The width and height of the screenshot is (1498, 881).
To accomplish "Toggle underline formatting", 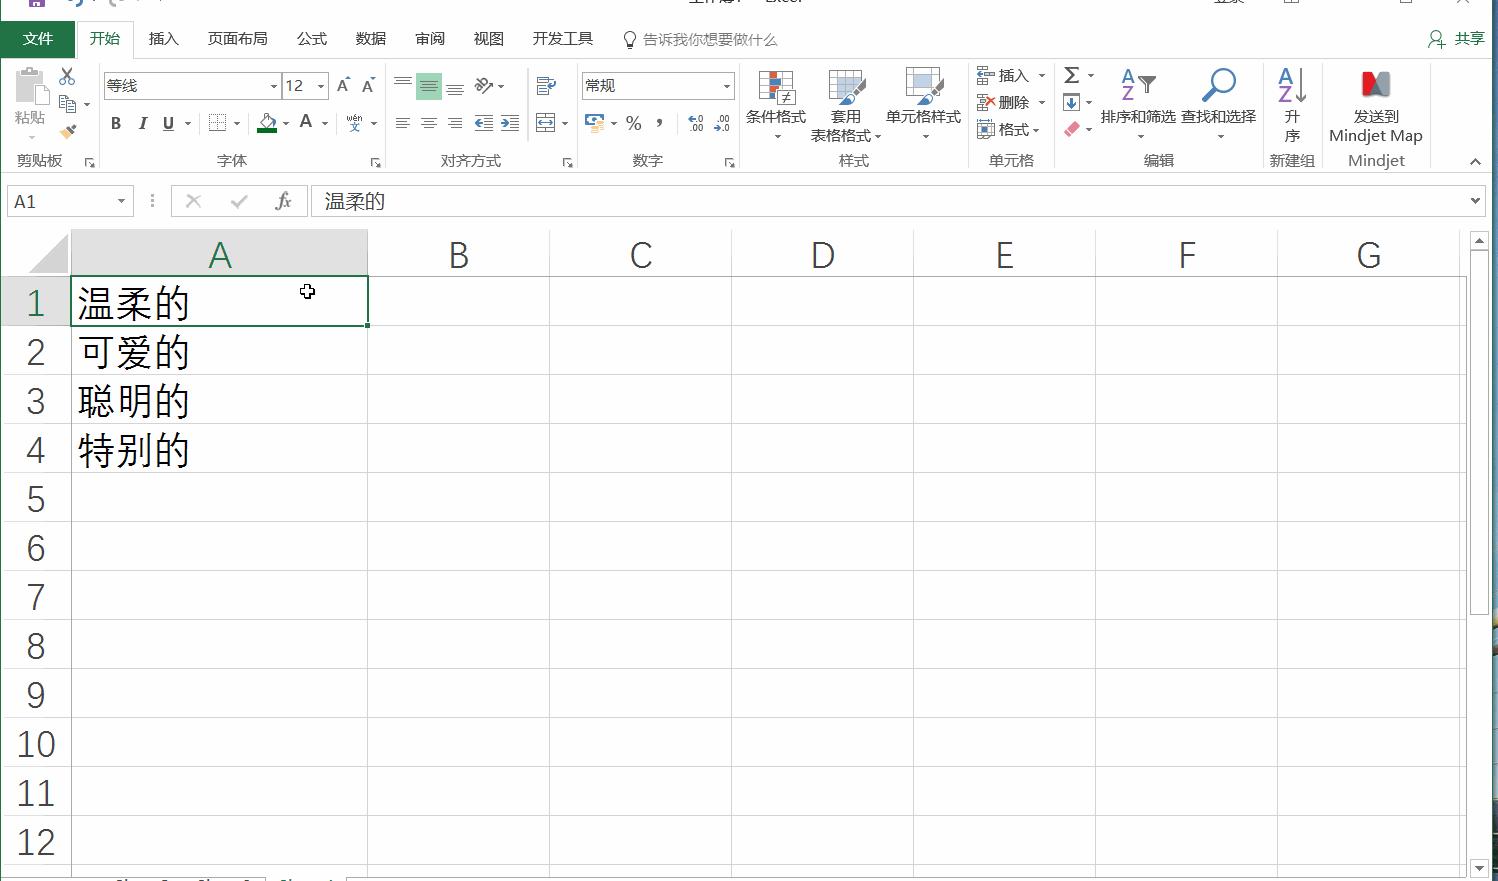I will (x=168, y=123).
